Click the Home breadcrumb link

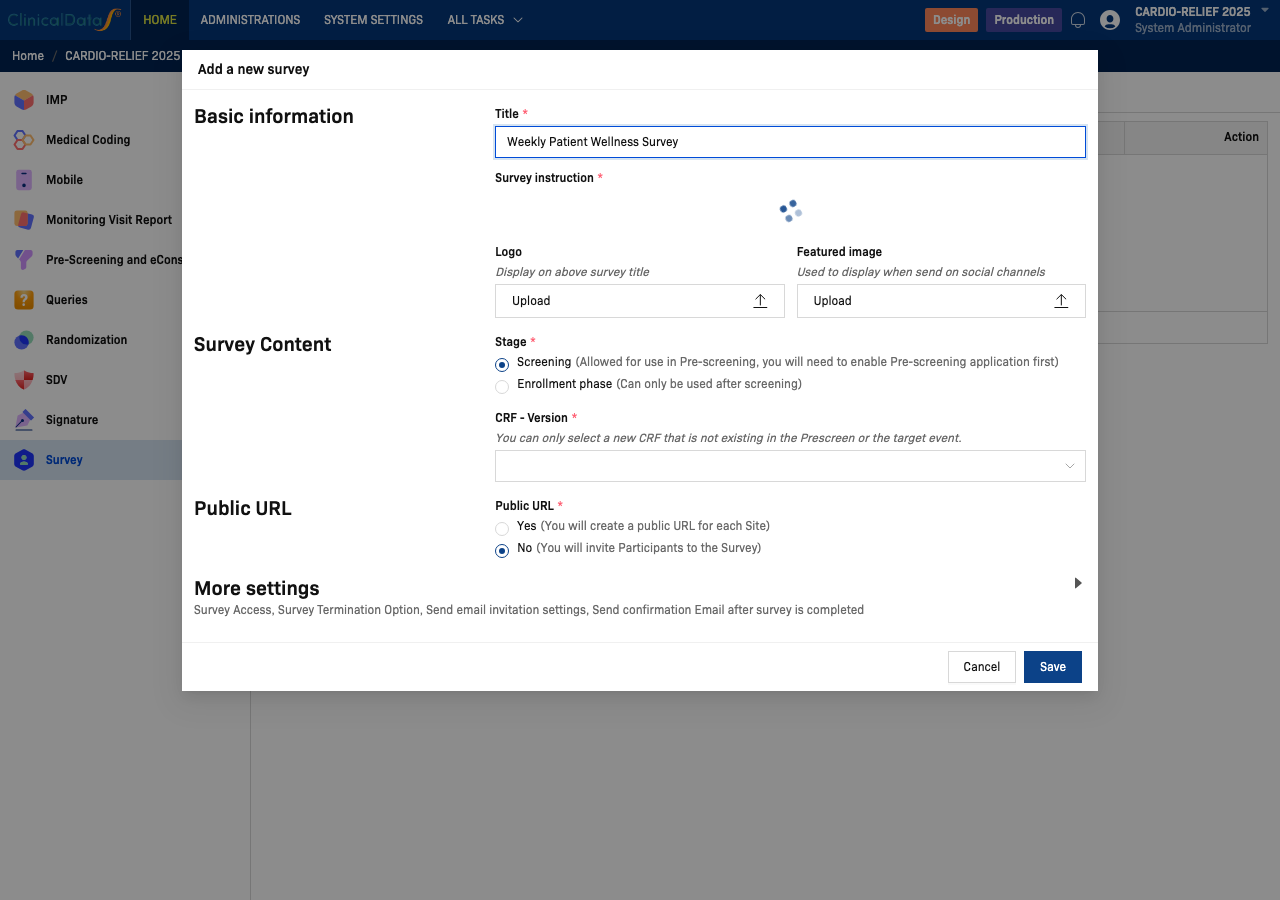pos(28,56)
